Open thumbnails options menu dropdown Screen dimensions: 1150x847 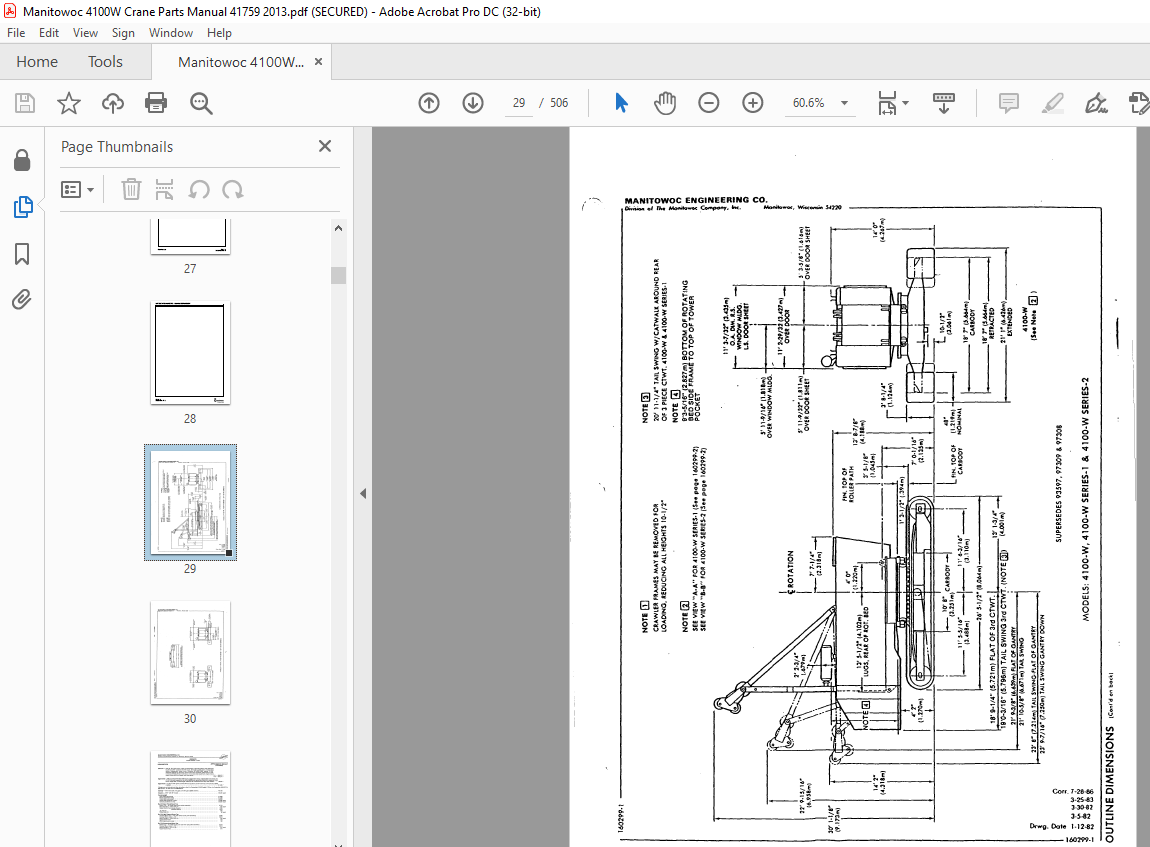pos(78,190)
